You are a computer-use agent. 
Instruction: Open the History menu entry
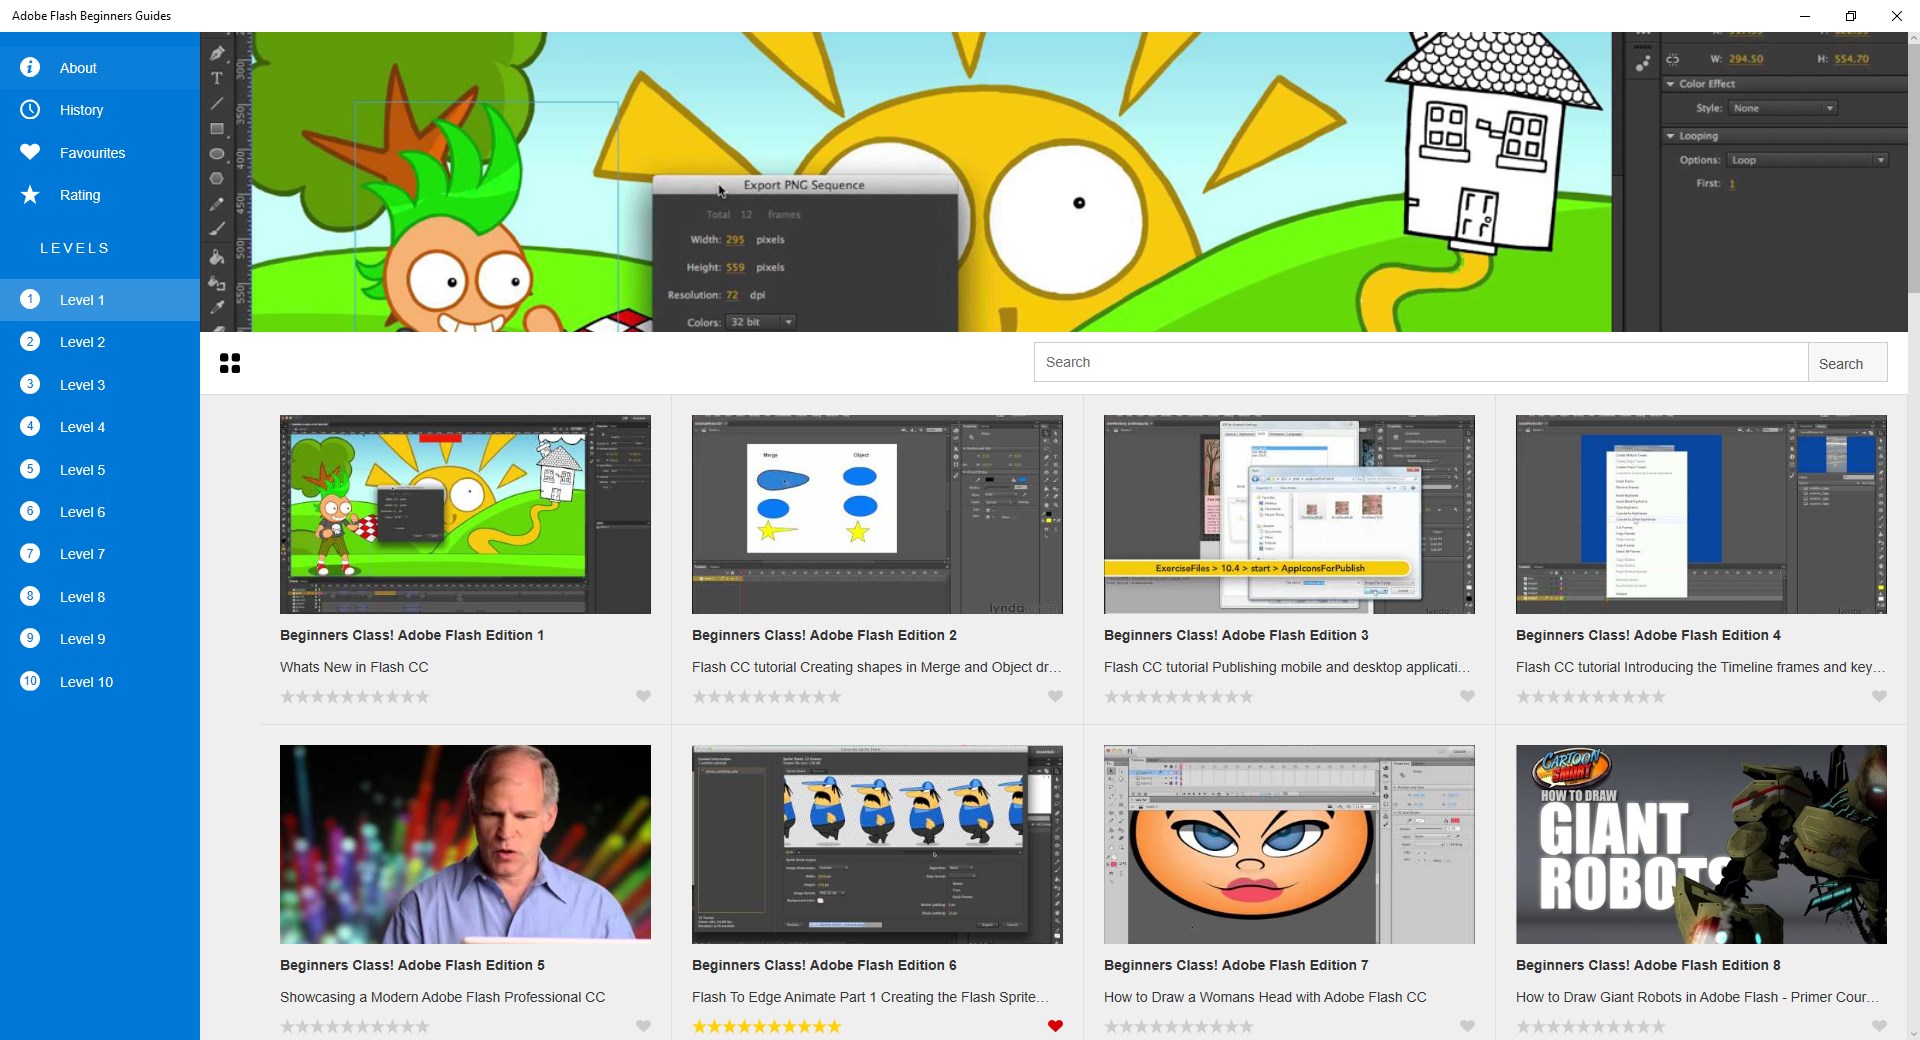(100, 110)
